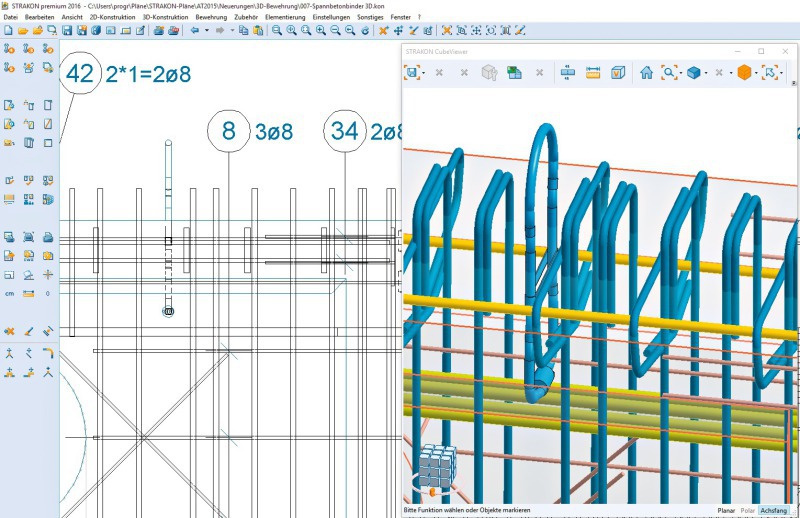Screen dimensions: 800x518
Task: Click the home view icon in CubeViewer
Action: (x=646, y=73)
